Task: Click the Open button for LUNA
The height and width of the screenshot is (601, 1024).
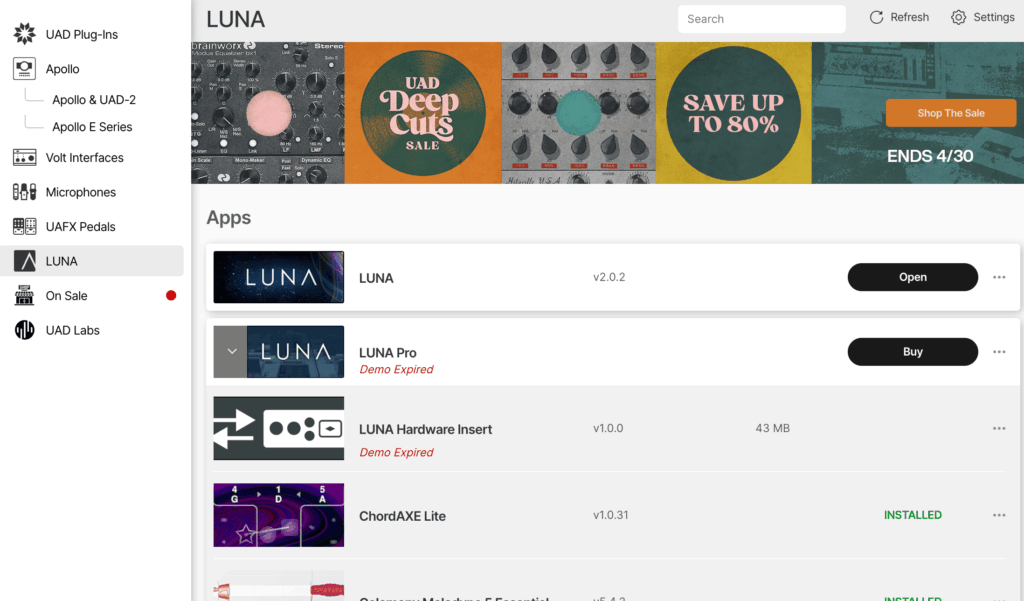Action: click(x=912, y=277)
